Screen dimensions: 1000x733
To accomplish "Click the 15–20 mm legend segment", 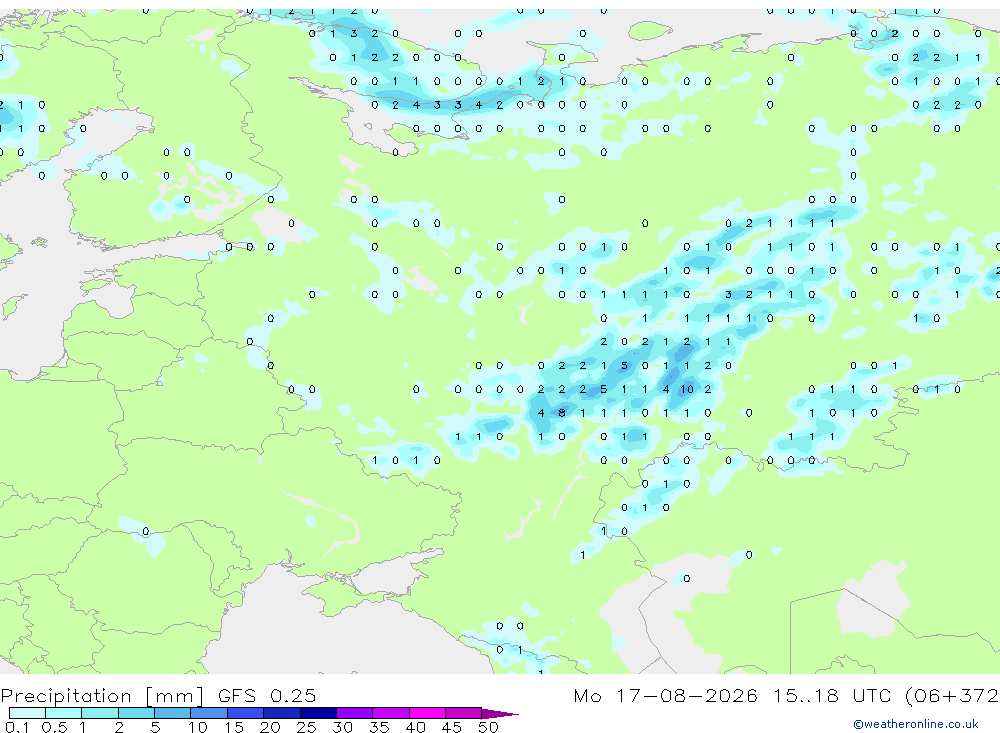I will click(x=246, y=713).
